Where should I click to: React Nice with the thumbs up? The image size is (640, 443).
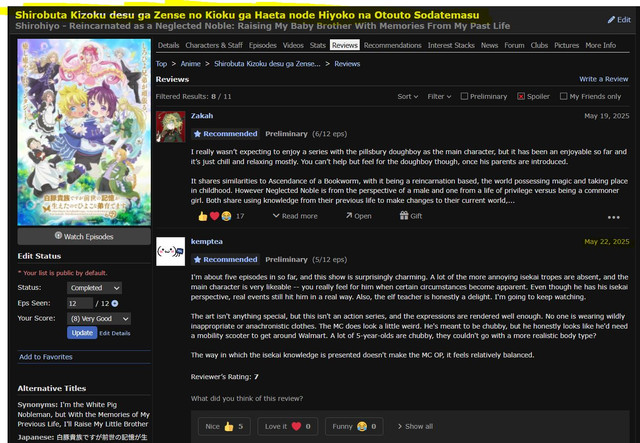point(223,426)
